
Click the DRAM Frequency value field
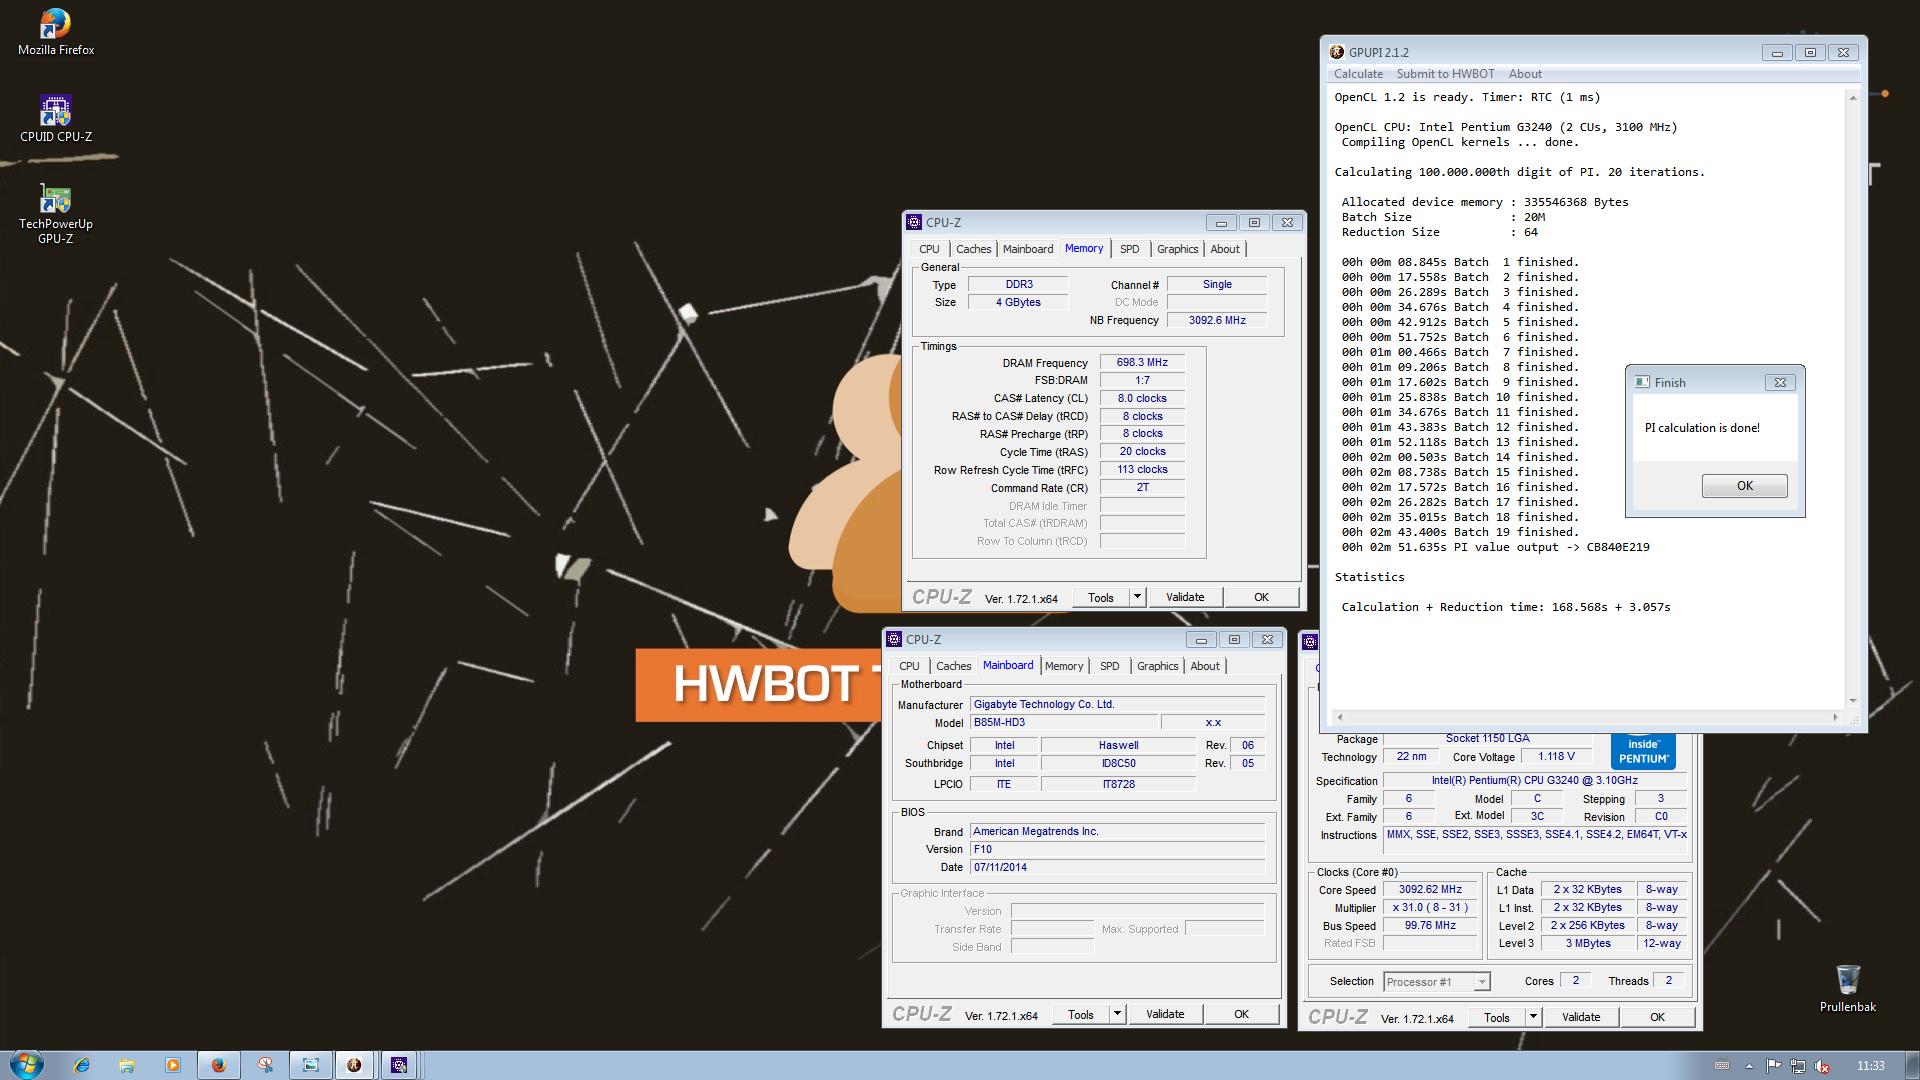tap(1142, 362)
